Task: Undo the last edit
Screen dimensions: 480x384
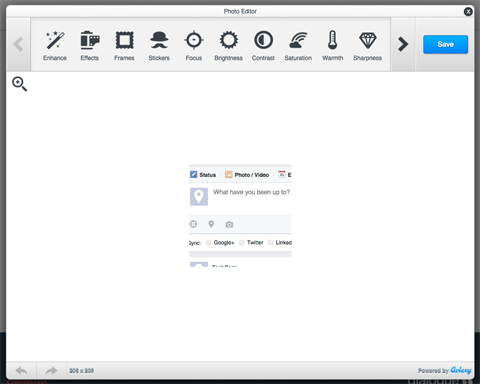Action: pos(21,370)
